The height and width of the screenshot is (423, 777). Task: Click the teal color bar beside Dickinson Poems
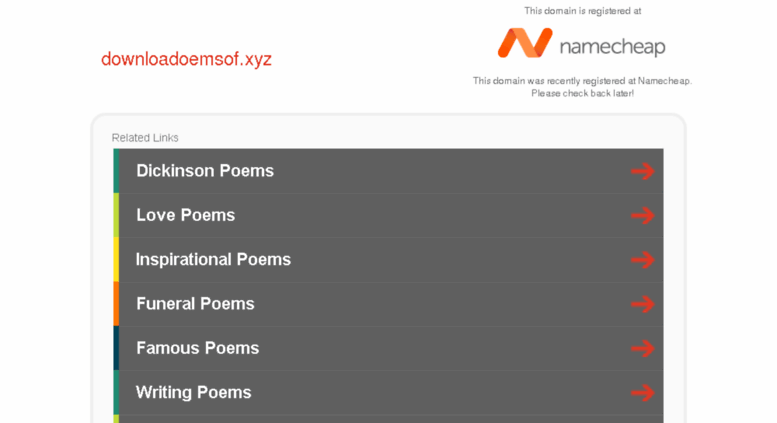pyautogui.click(x=116, y=171)
